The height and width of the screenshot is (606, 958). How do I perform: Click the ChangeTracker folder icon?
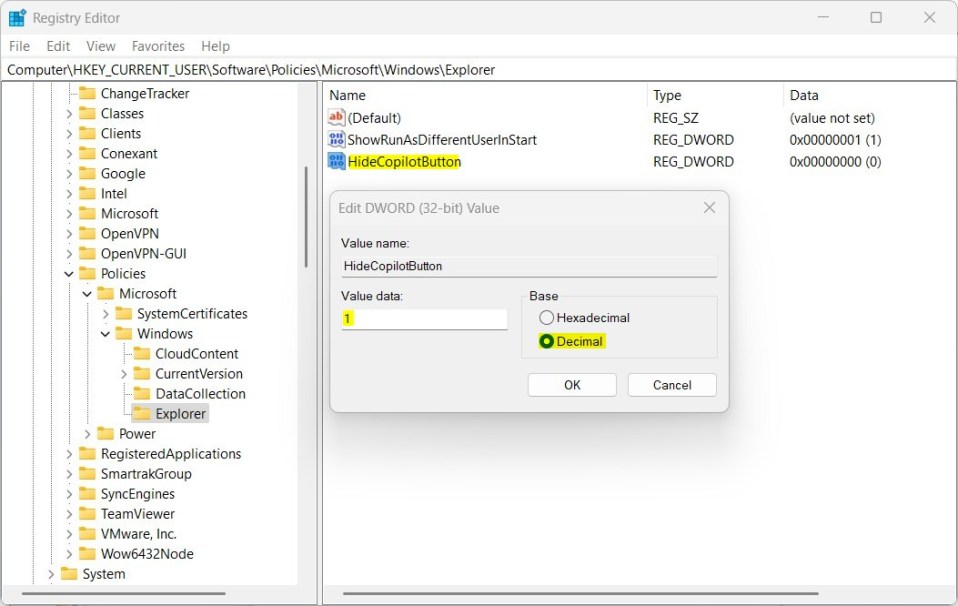coord(87,93)
